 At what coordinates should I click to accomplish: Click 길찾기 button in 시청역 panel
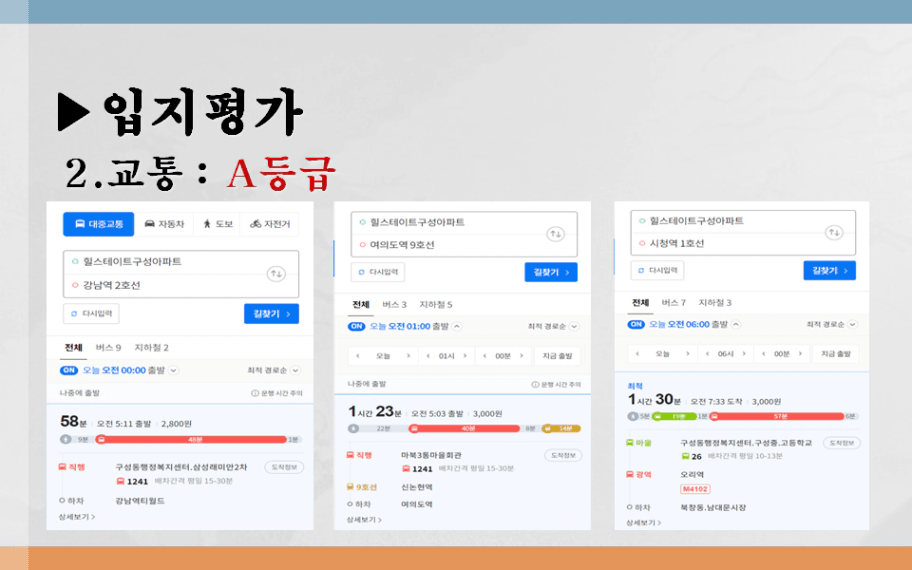click(829, 270)
